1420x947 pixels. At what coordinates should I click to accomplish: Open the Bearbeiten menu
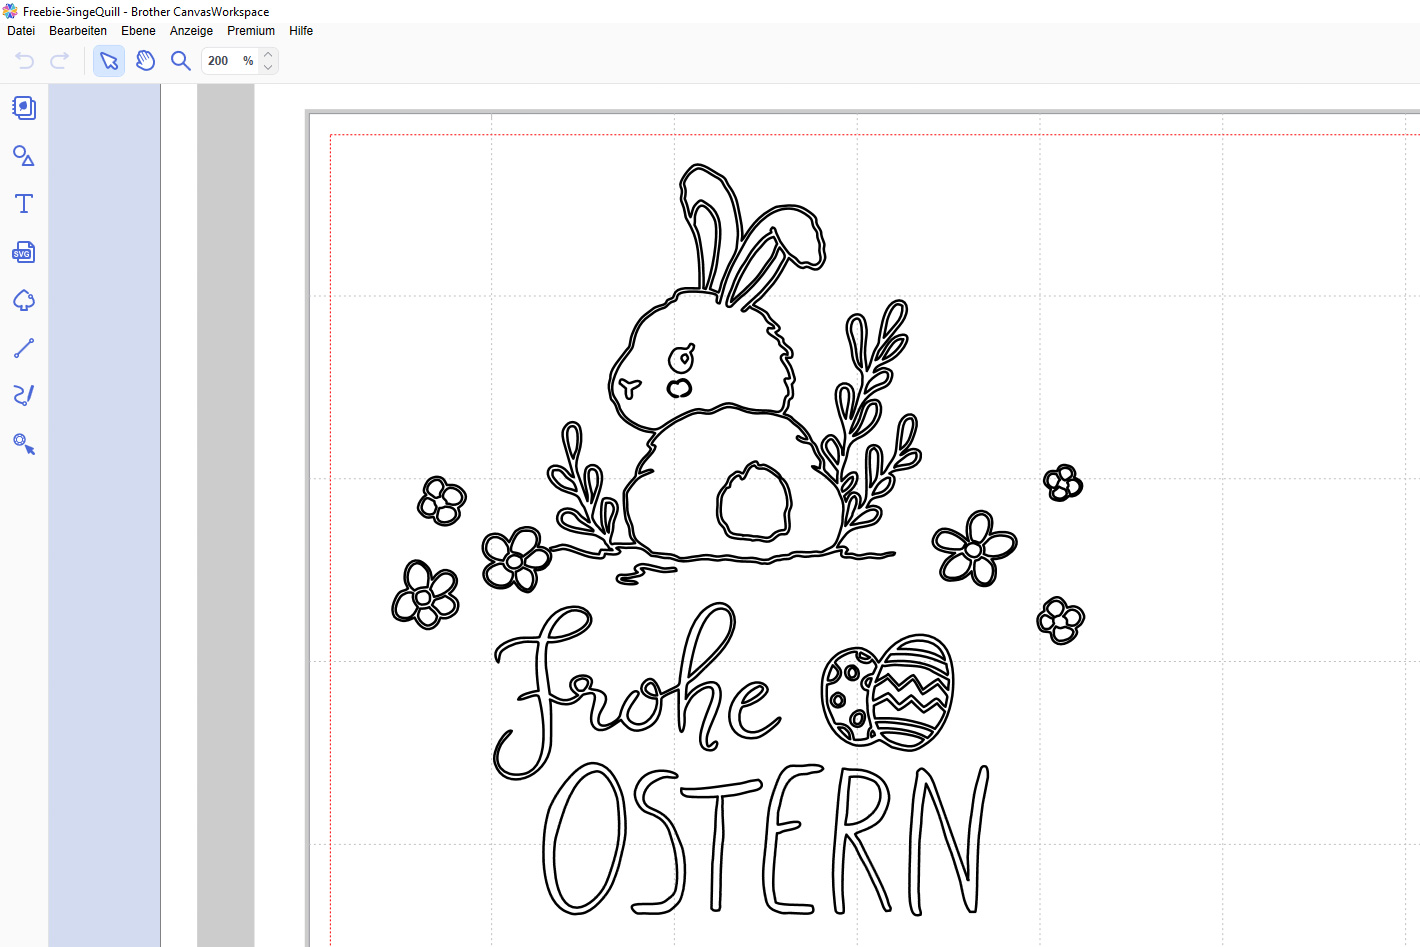78,31
